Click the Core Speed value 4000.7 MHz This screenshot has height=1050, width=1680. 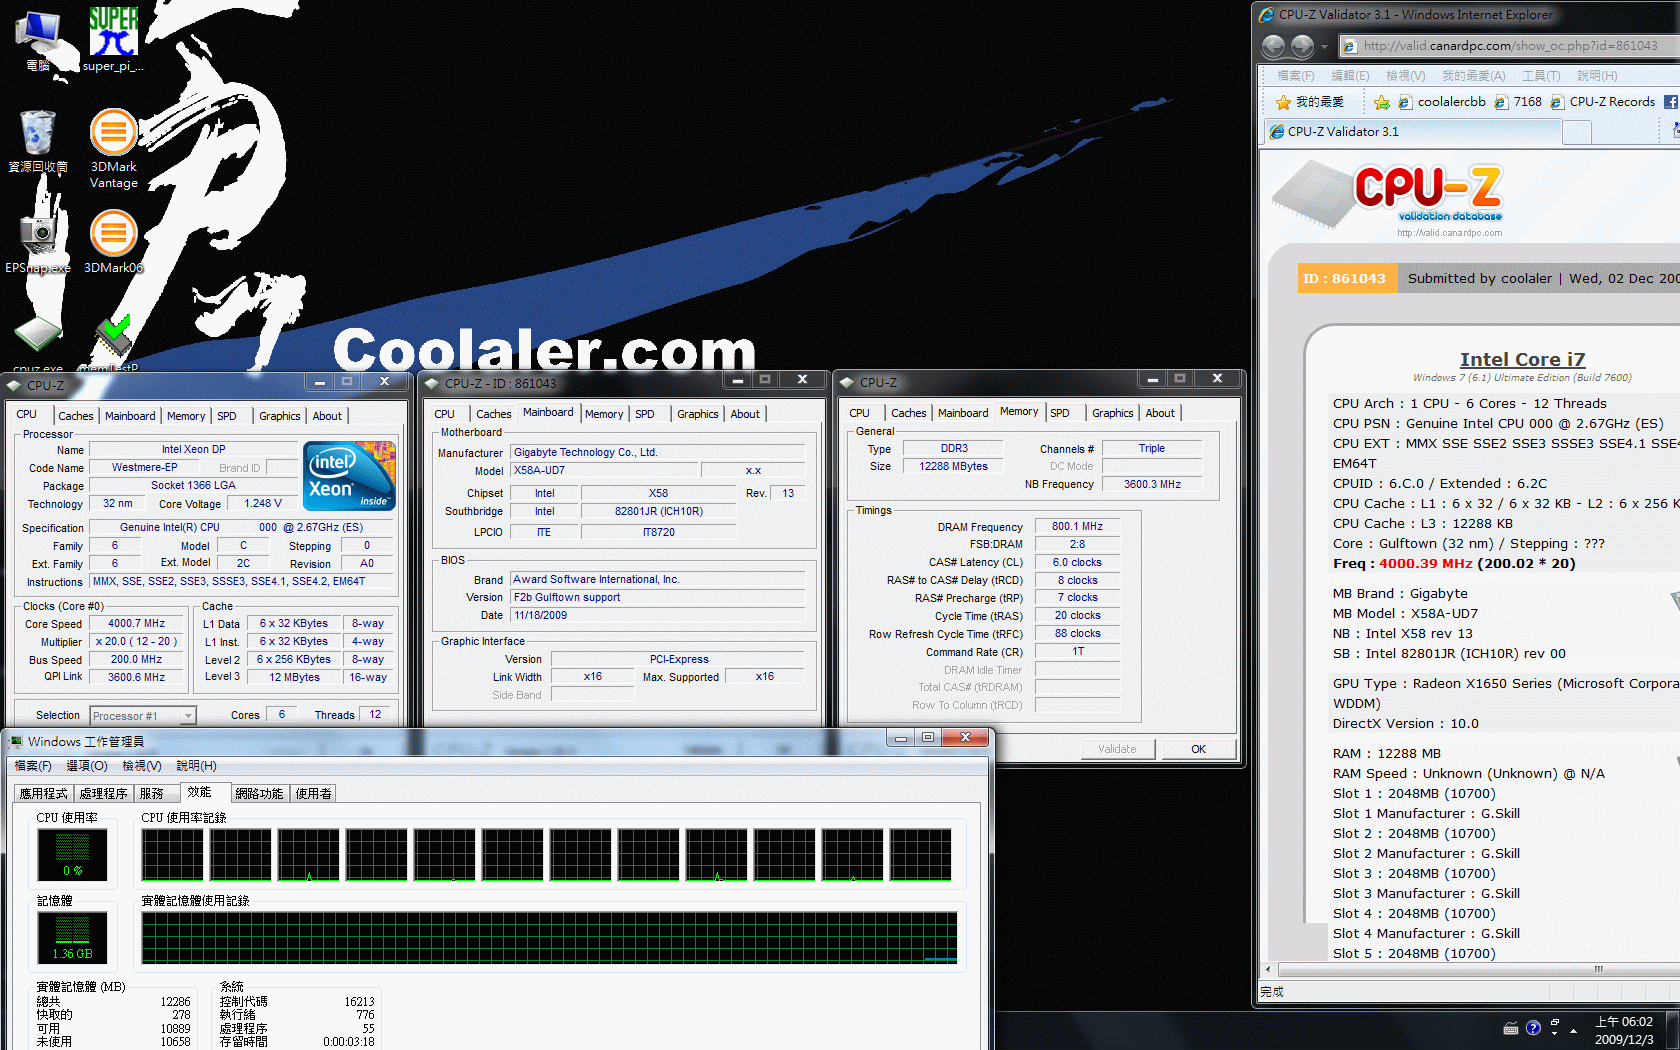(137, 624)
